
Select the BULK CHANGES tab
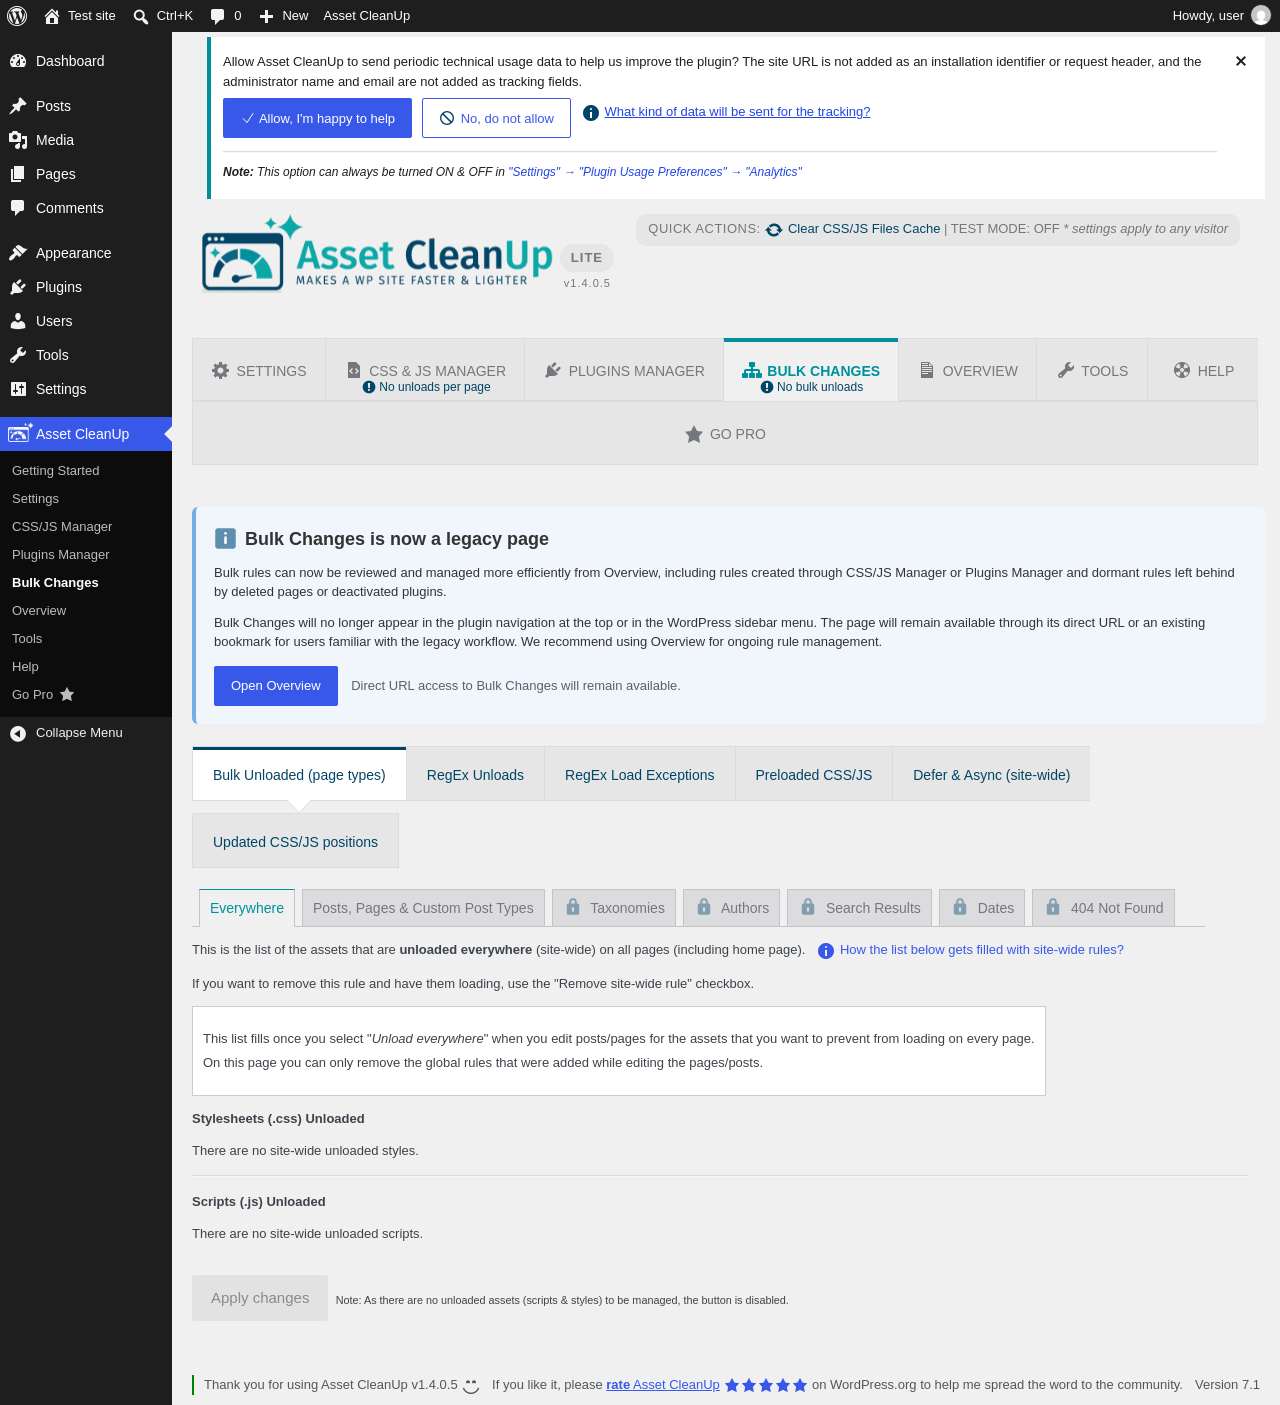coord(811,371)
